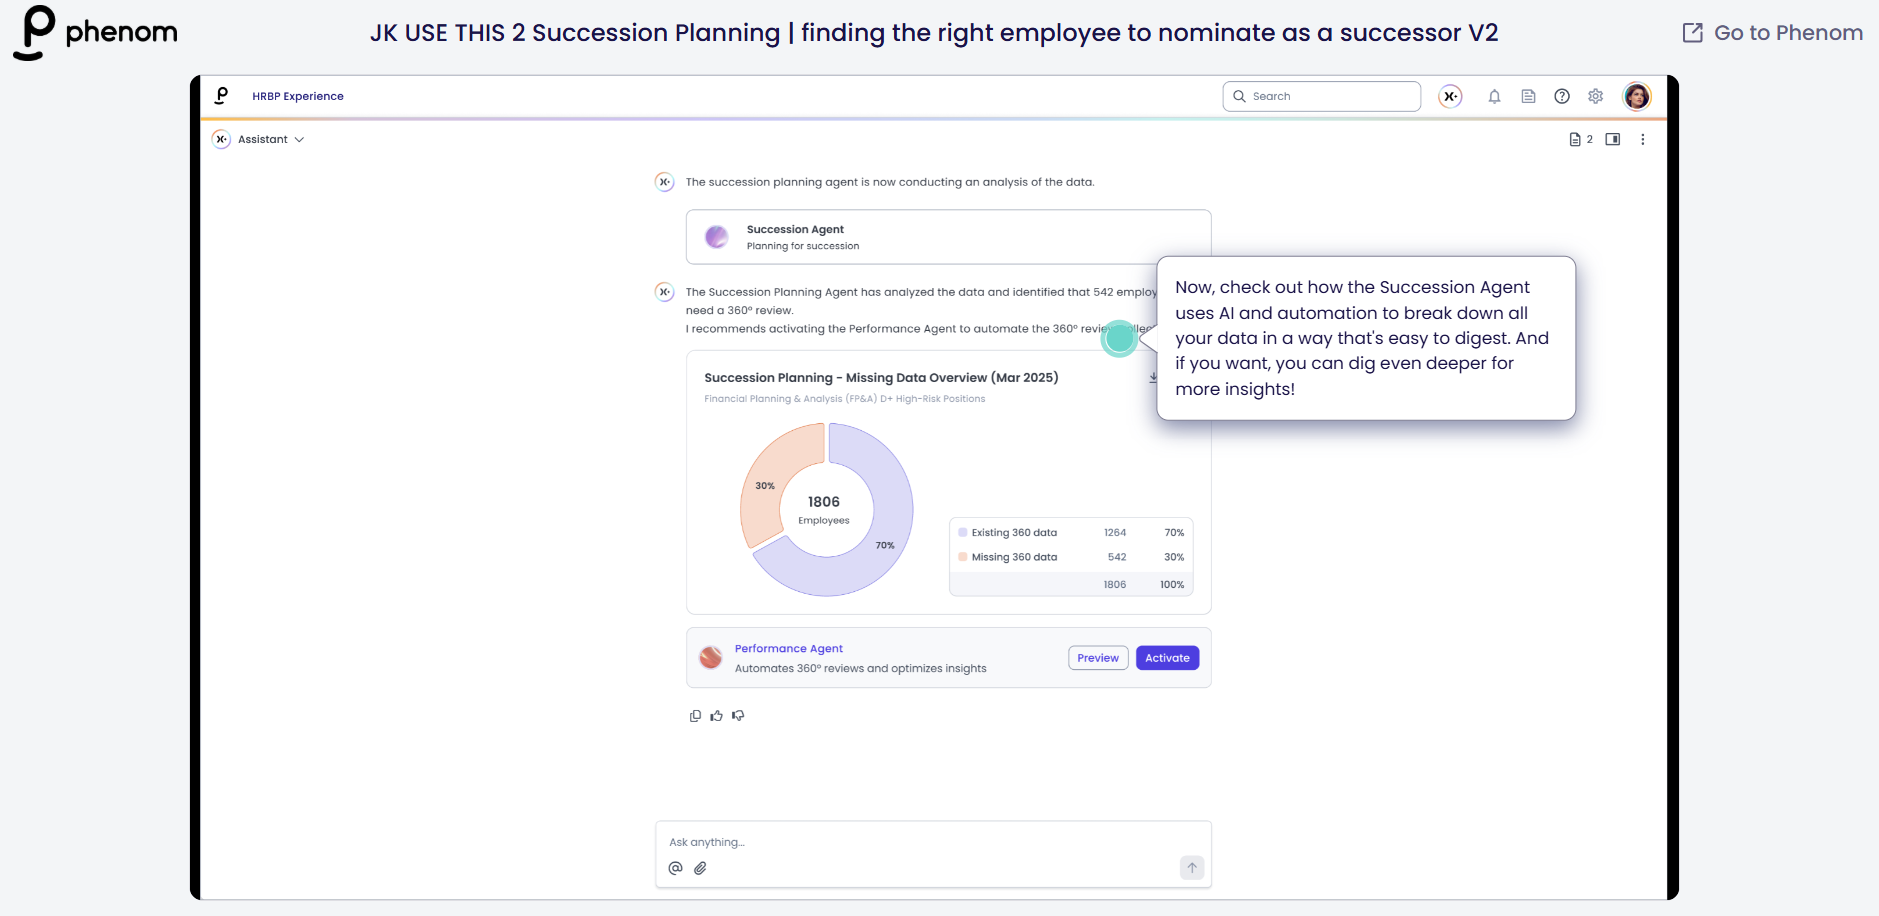The width and height of the screenshot is (1879, 916).
Task: Download the Missing Data Overview chart
Action: pos(1152,378)
